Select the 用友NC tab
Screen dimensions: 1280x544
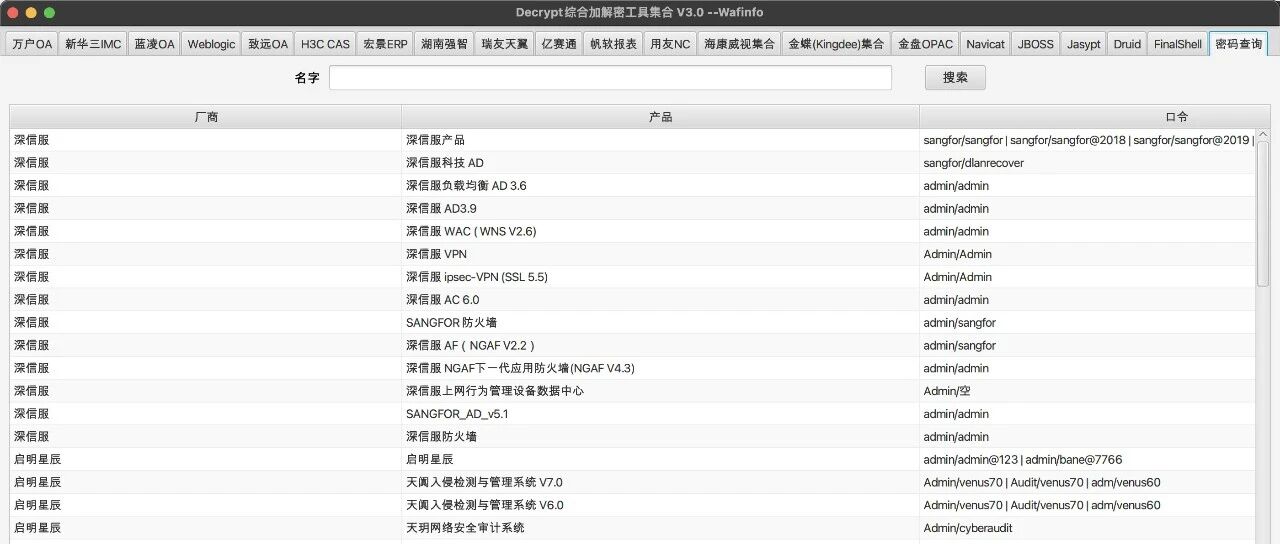[670, 44]
